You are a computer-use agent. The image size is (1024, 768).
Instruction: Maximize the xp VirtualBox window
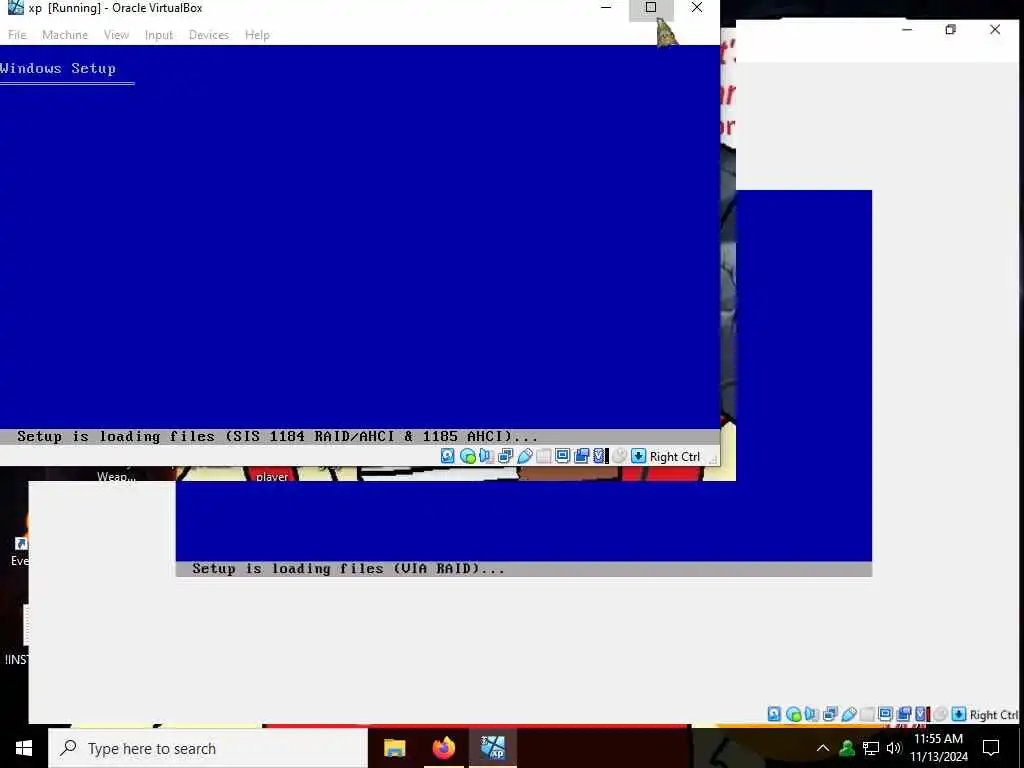651,8
